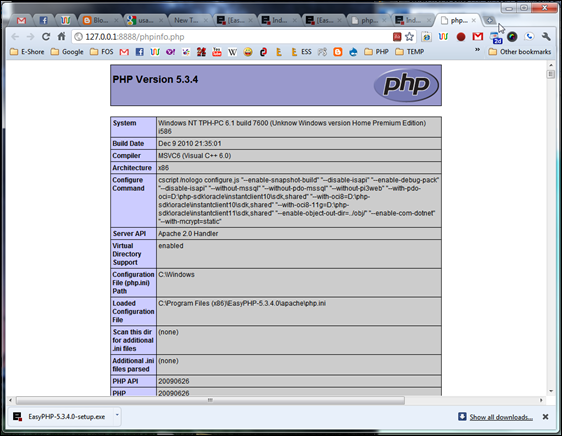Screen dimensions: 562x436
Task: Open the TEMP bookmarks folder
Action: 410,52
